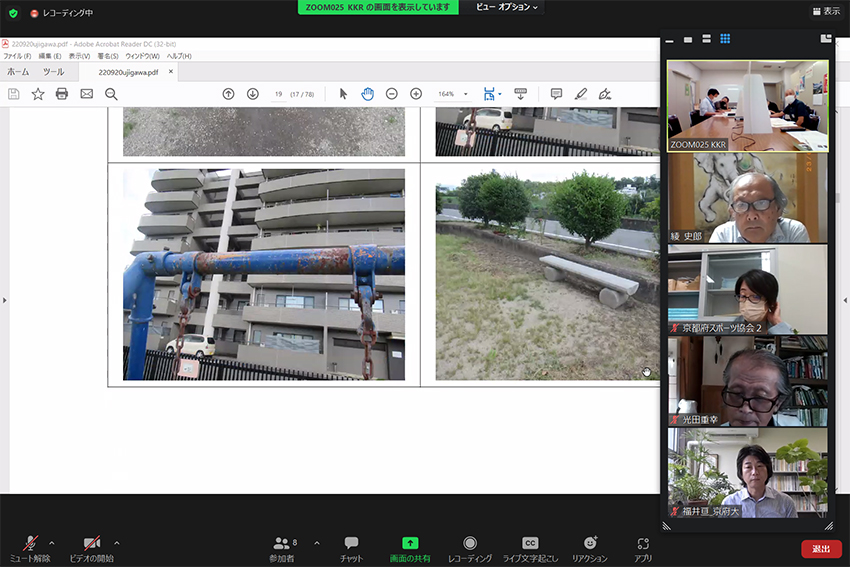Click the Acrobat print icon
Image resolution: width=850 pixels, height=567 pixels.
[62, 94]
